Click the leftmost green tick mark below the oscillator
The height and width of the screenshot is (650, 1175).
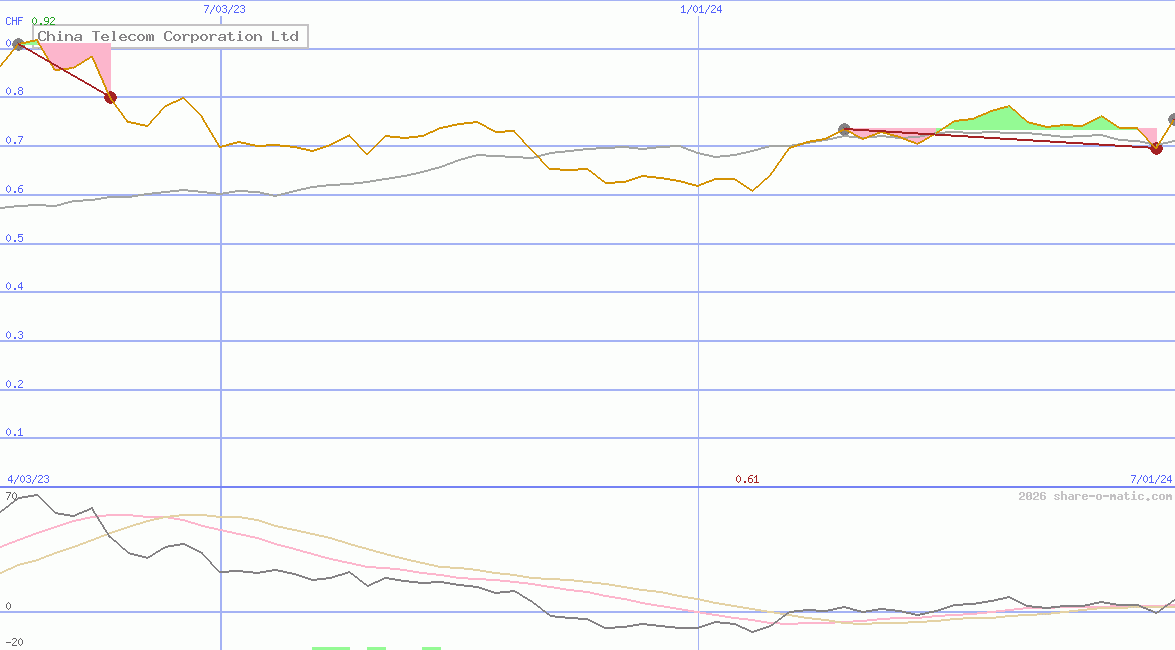pyautogui.click(x=330, y=647)
